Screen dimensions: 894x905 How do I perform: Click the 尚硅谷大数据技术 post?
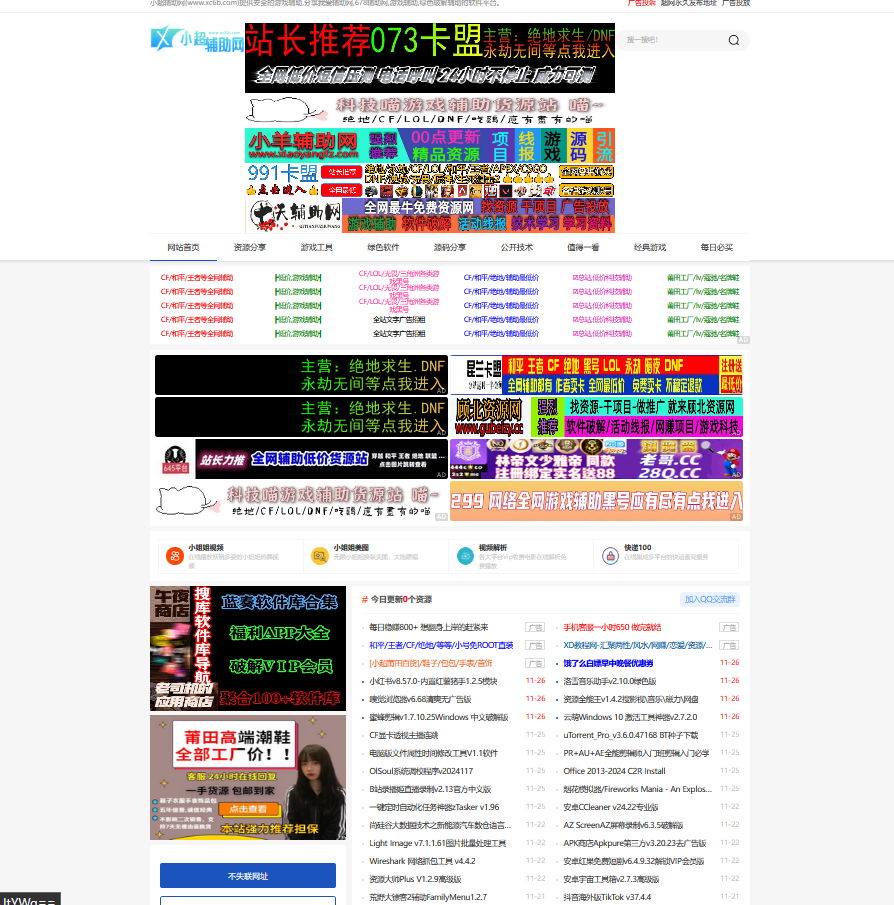tap(440, 825)
